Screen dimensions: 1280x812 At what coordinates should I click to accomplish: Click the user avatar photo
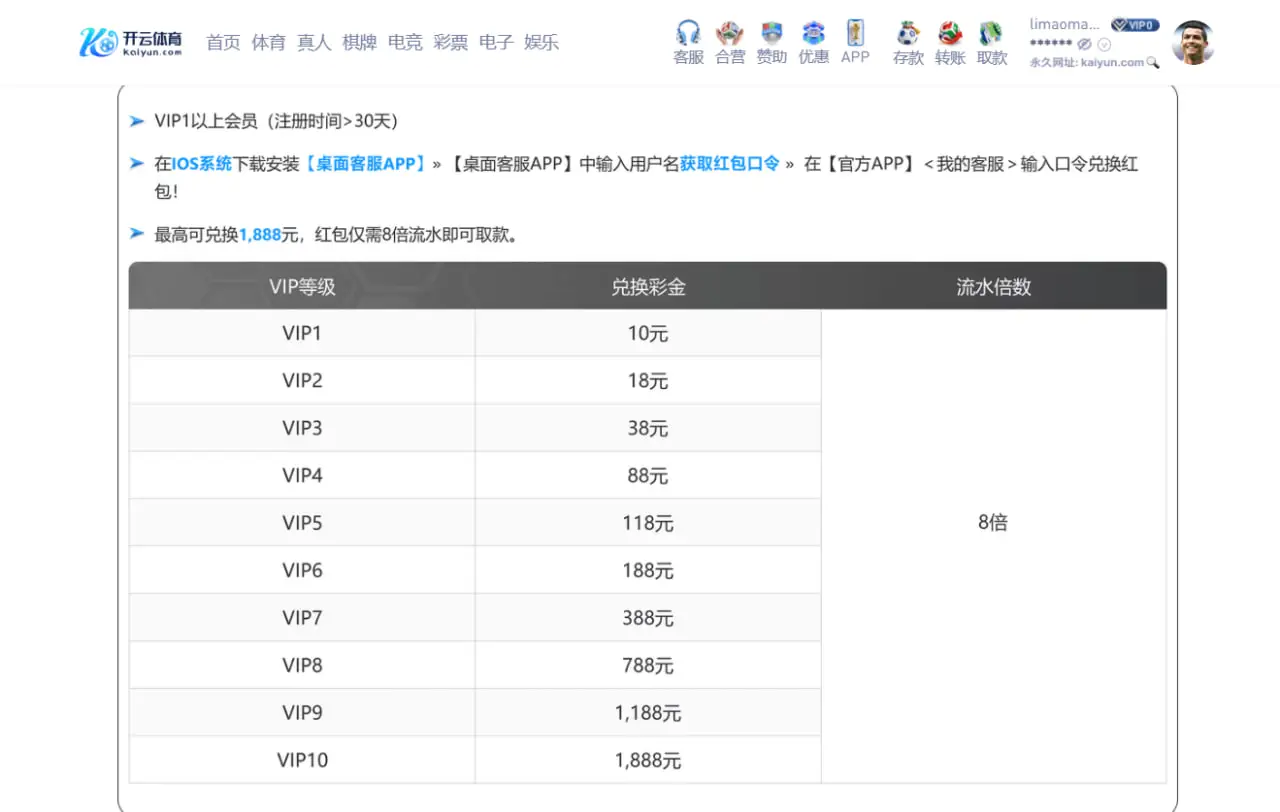[1192, 42]
